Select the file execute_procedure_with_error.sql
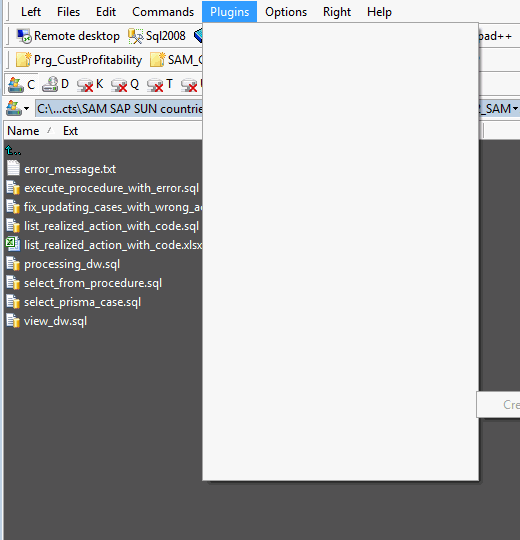Screen dimensions: 520x540 pos(112,188)
